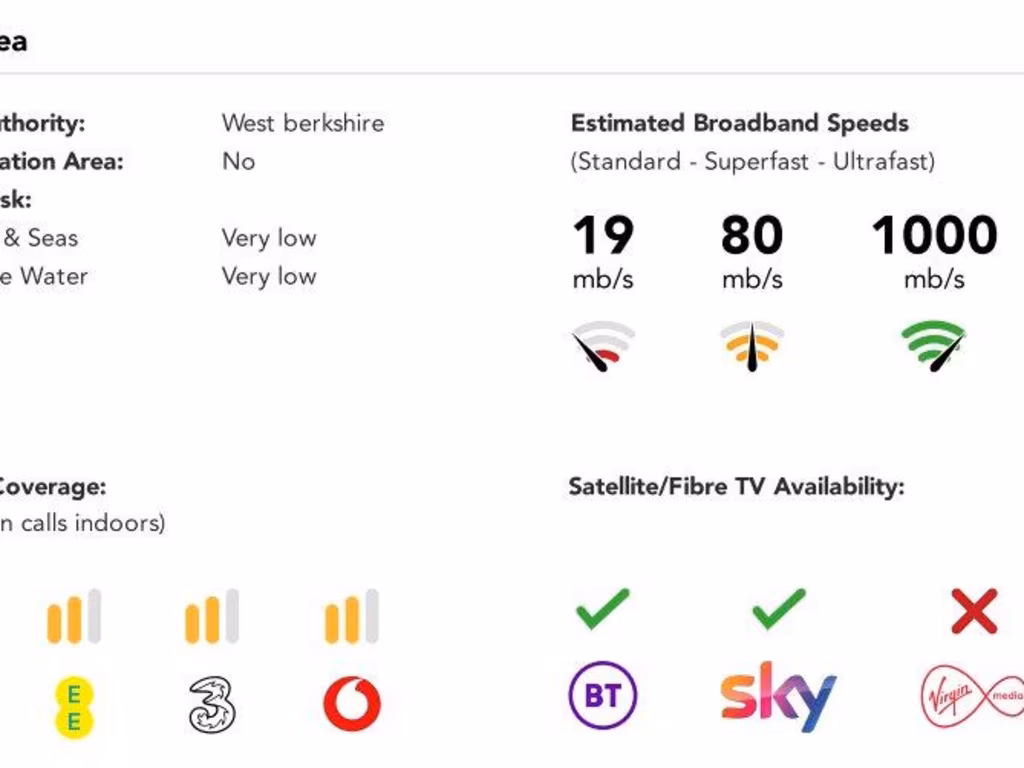Click the green checkmark above Sky

778,609
